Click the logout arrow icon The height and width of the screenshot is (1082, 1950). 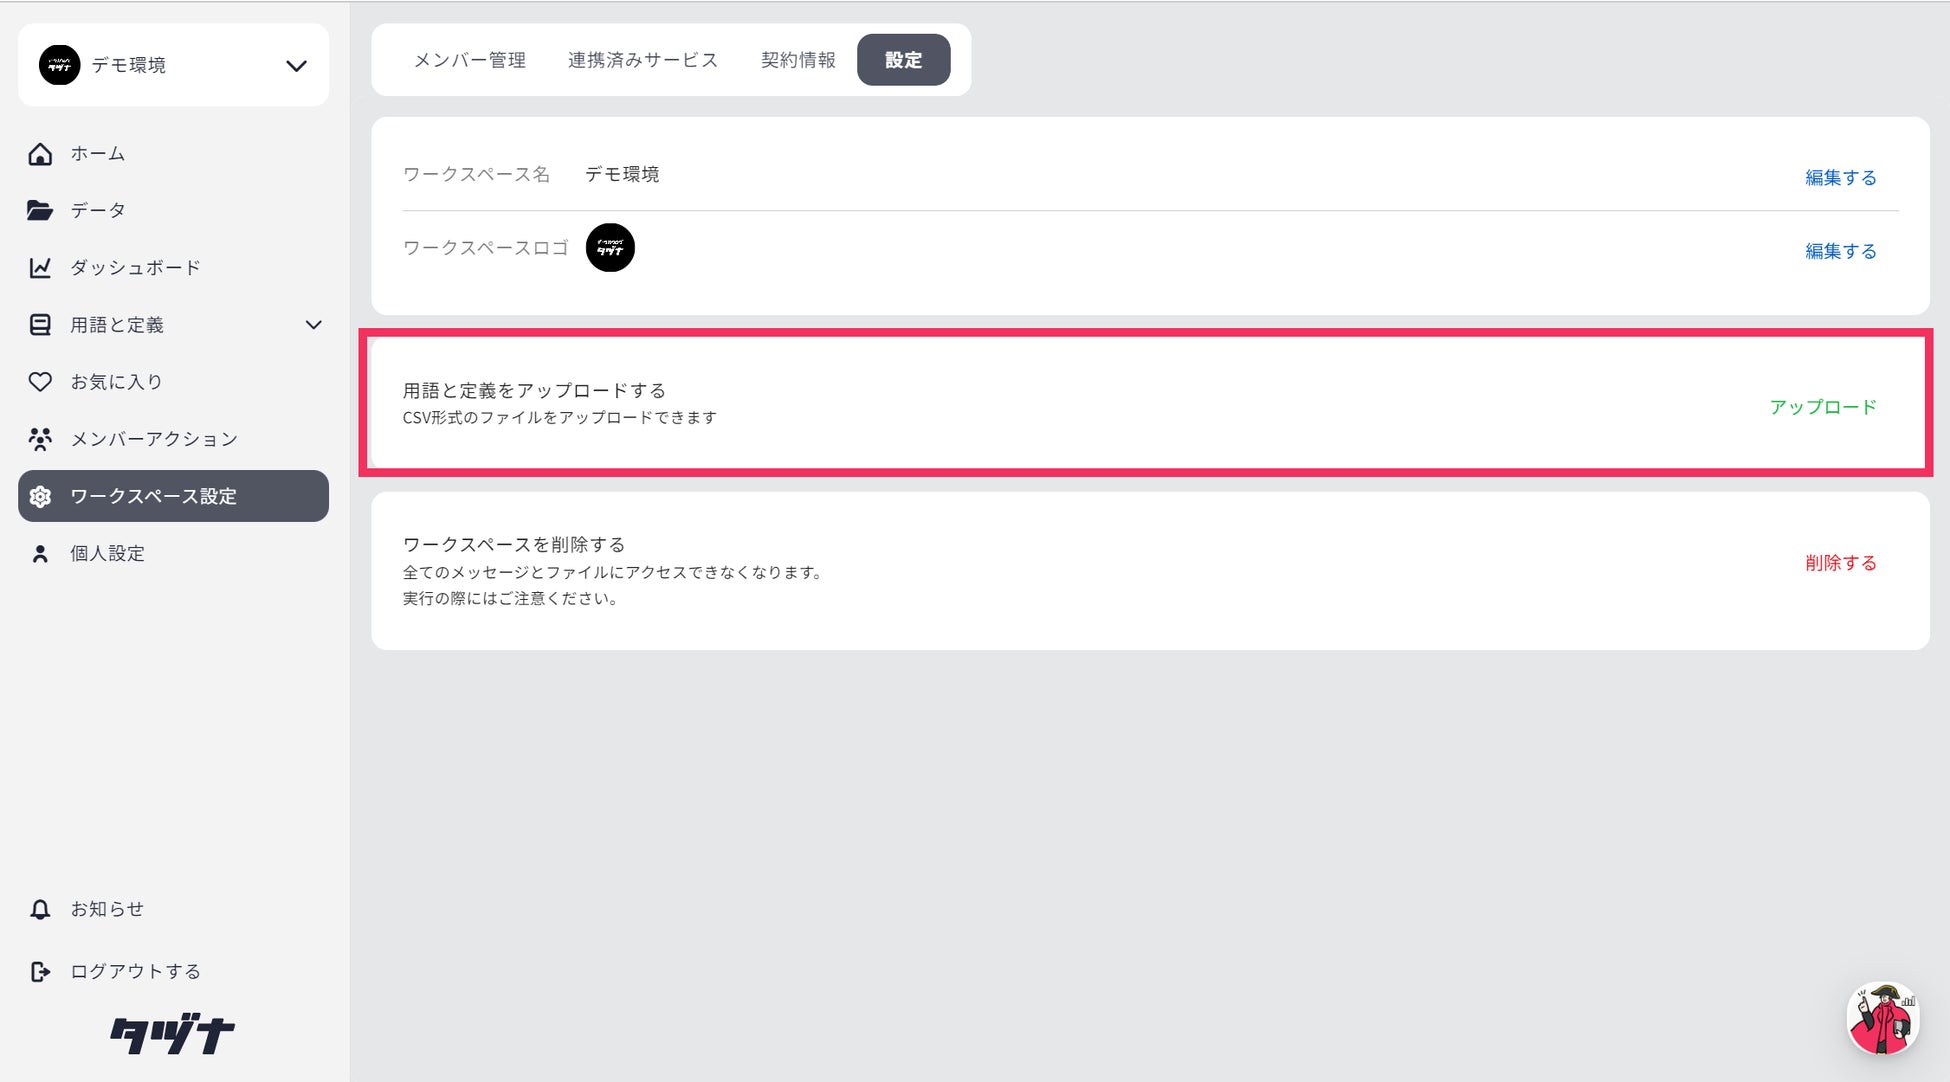(x=40, y=971)
